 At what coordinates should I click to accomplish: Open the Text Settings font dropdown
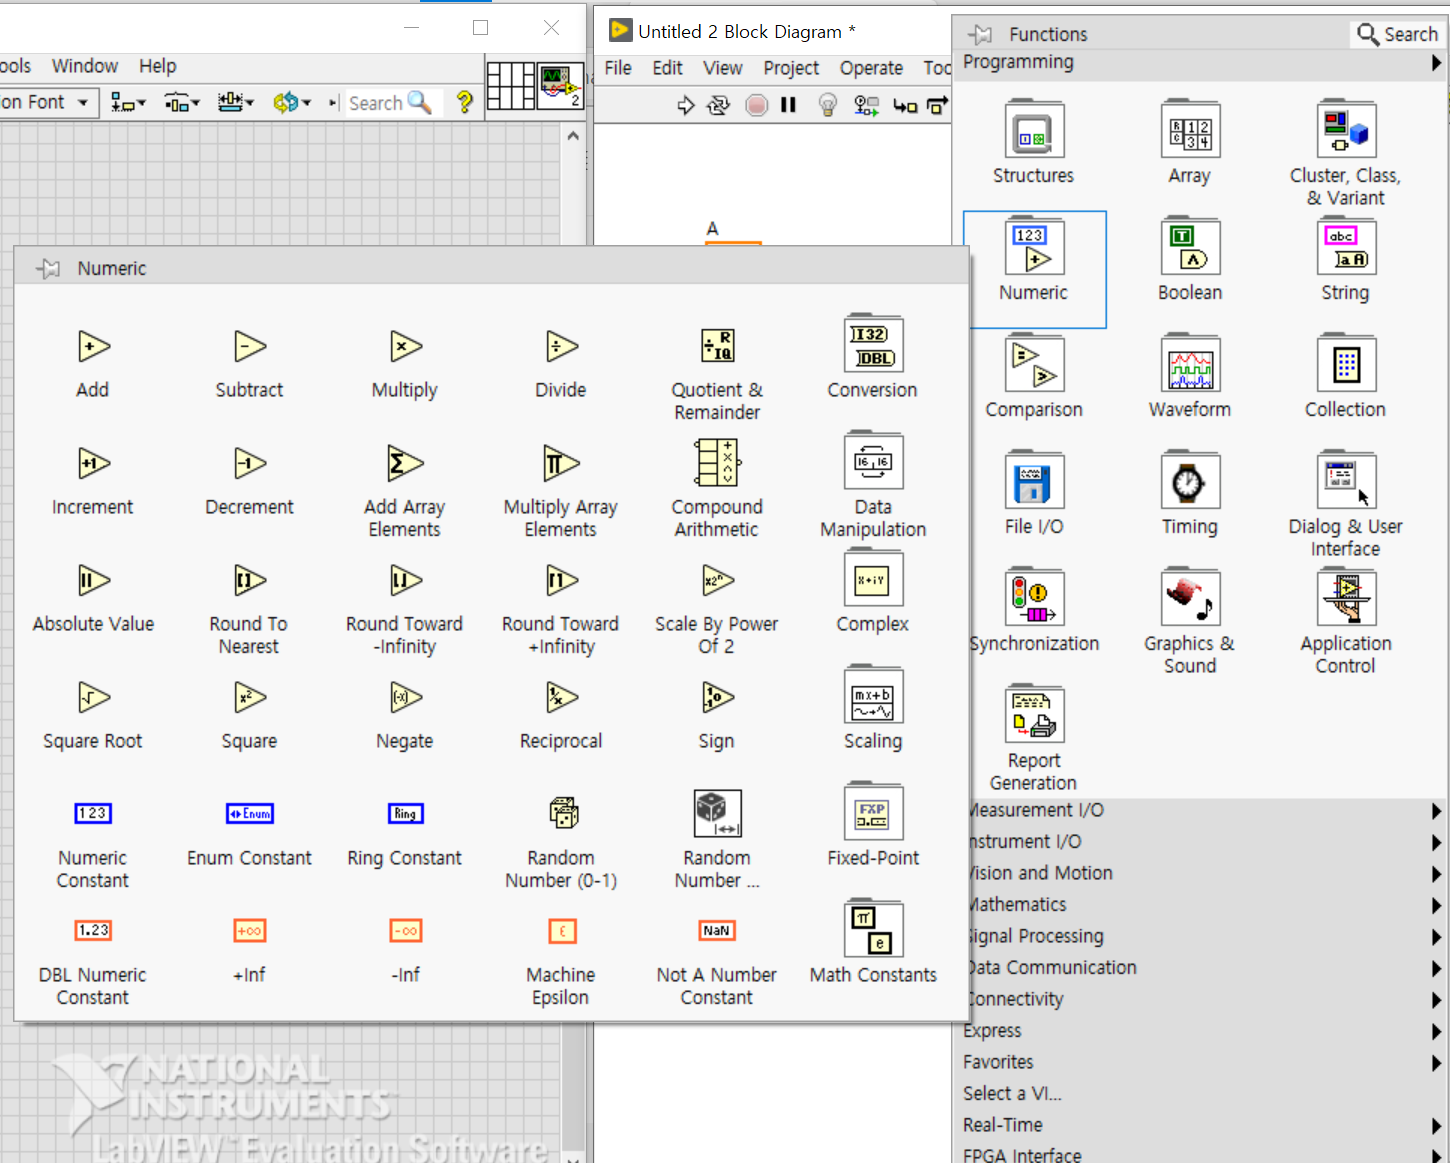(48, 102)
